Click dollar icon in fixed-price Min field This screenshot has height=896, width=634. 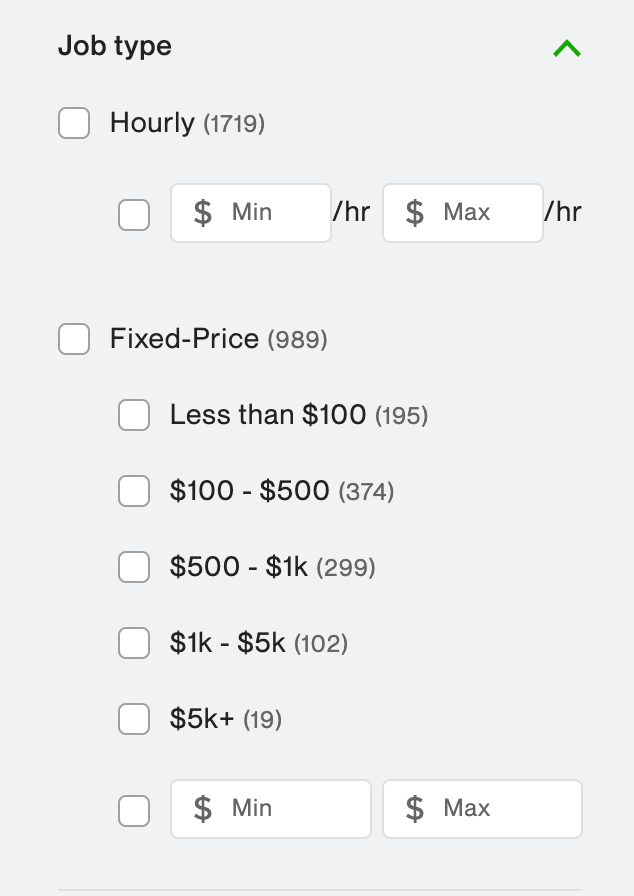click(x=203, y=809)
